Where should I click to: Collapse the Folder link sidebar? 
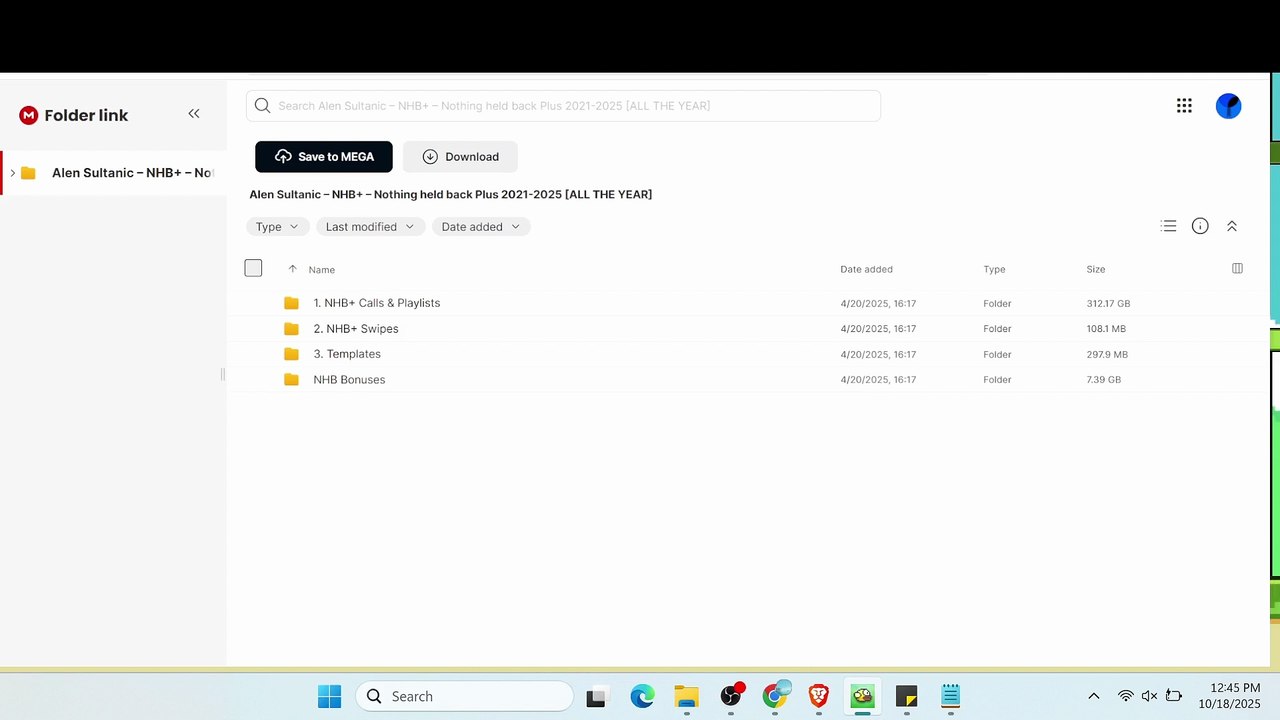(194, 114)
